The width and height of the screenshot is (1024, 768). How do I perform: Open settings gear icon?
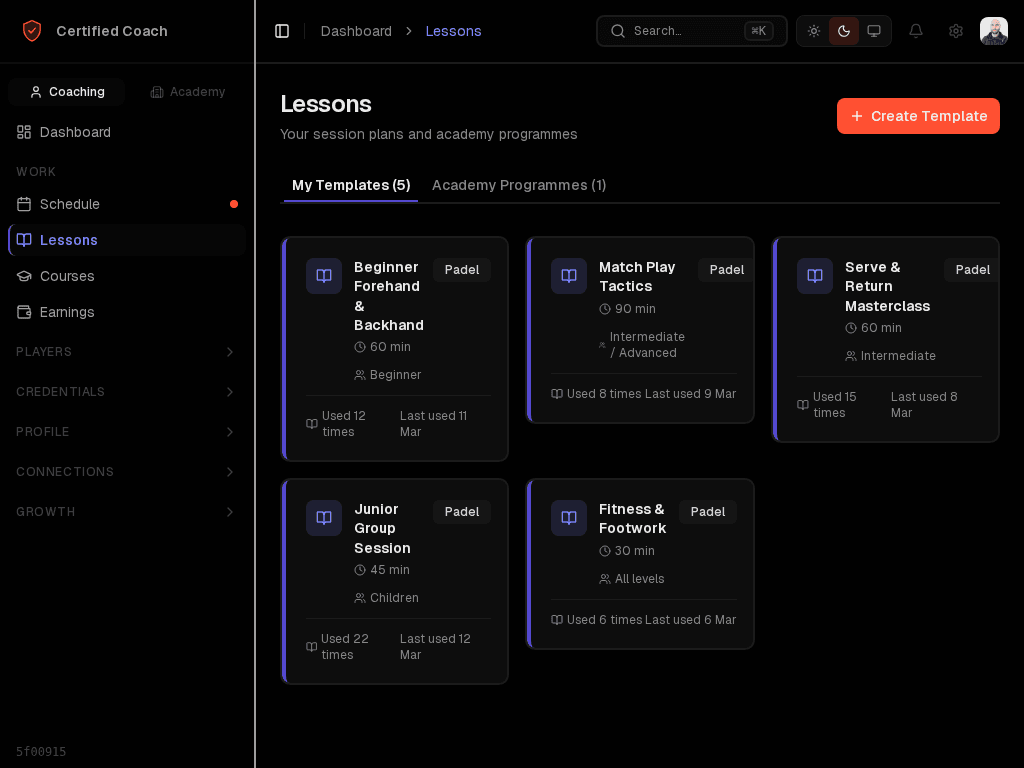[x=956, y=31]
